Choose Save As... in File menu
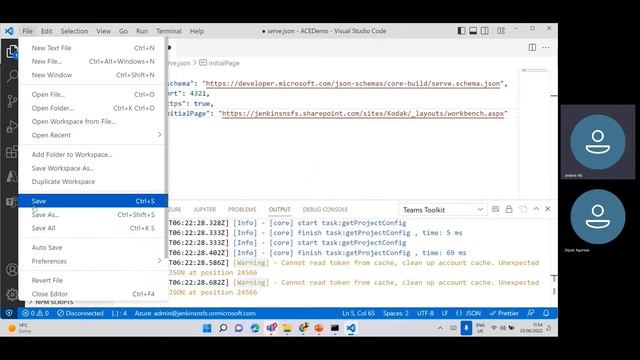Viewport: 640px width, 360px height. pyautogui.click(x=93, y=214)
